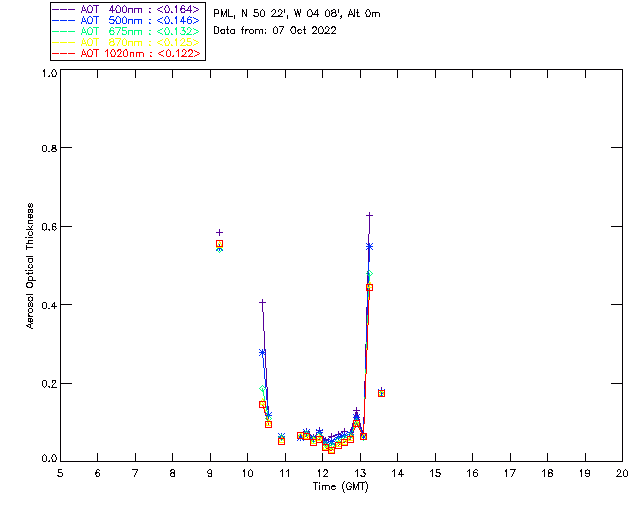The width and height of the screenshot is (640, 512).
Task: Click the x-axis tick label '20'
Action: click(x=622, y=473)
